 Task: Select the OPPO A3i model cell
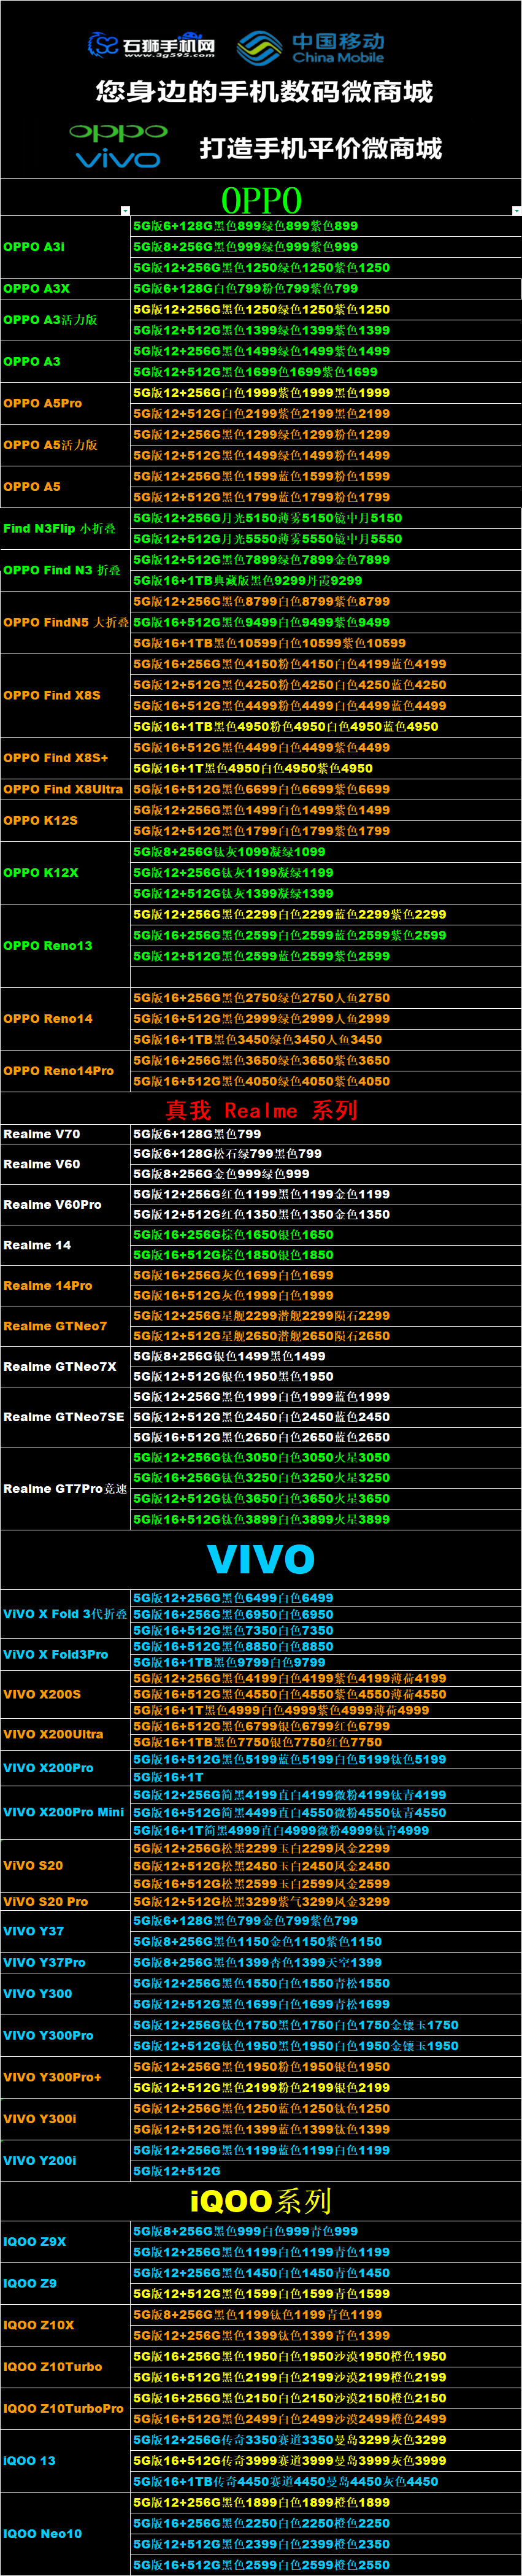[x=66, y=247]
